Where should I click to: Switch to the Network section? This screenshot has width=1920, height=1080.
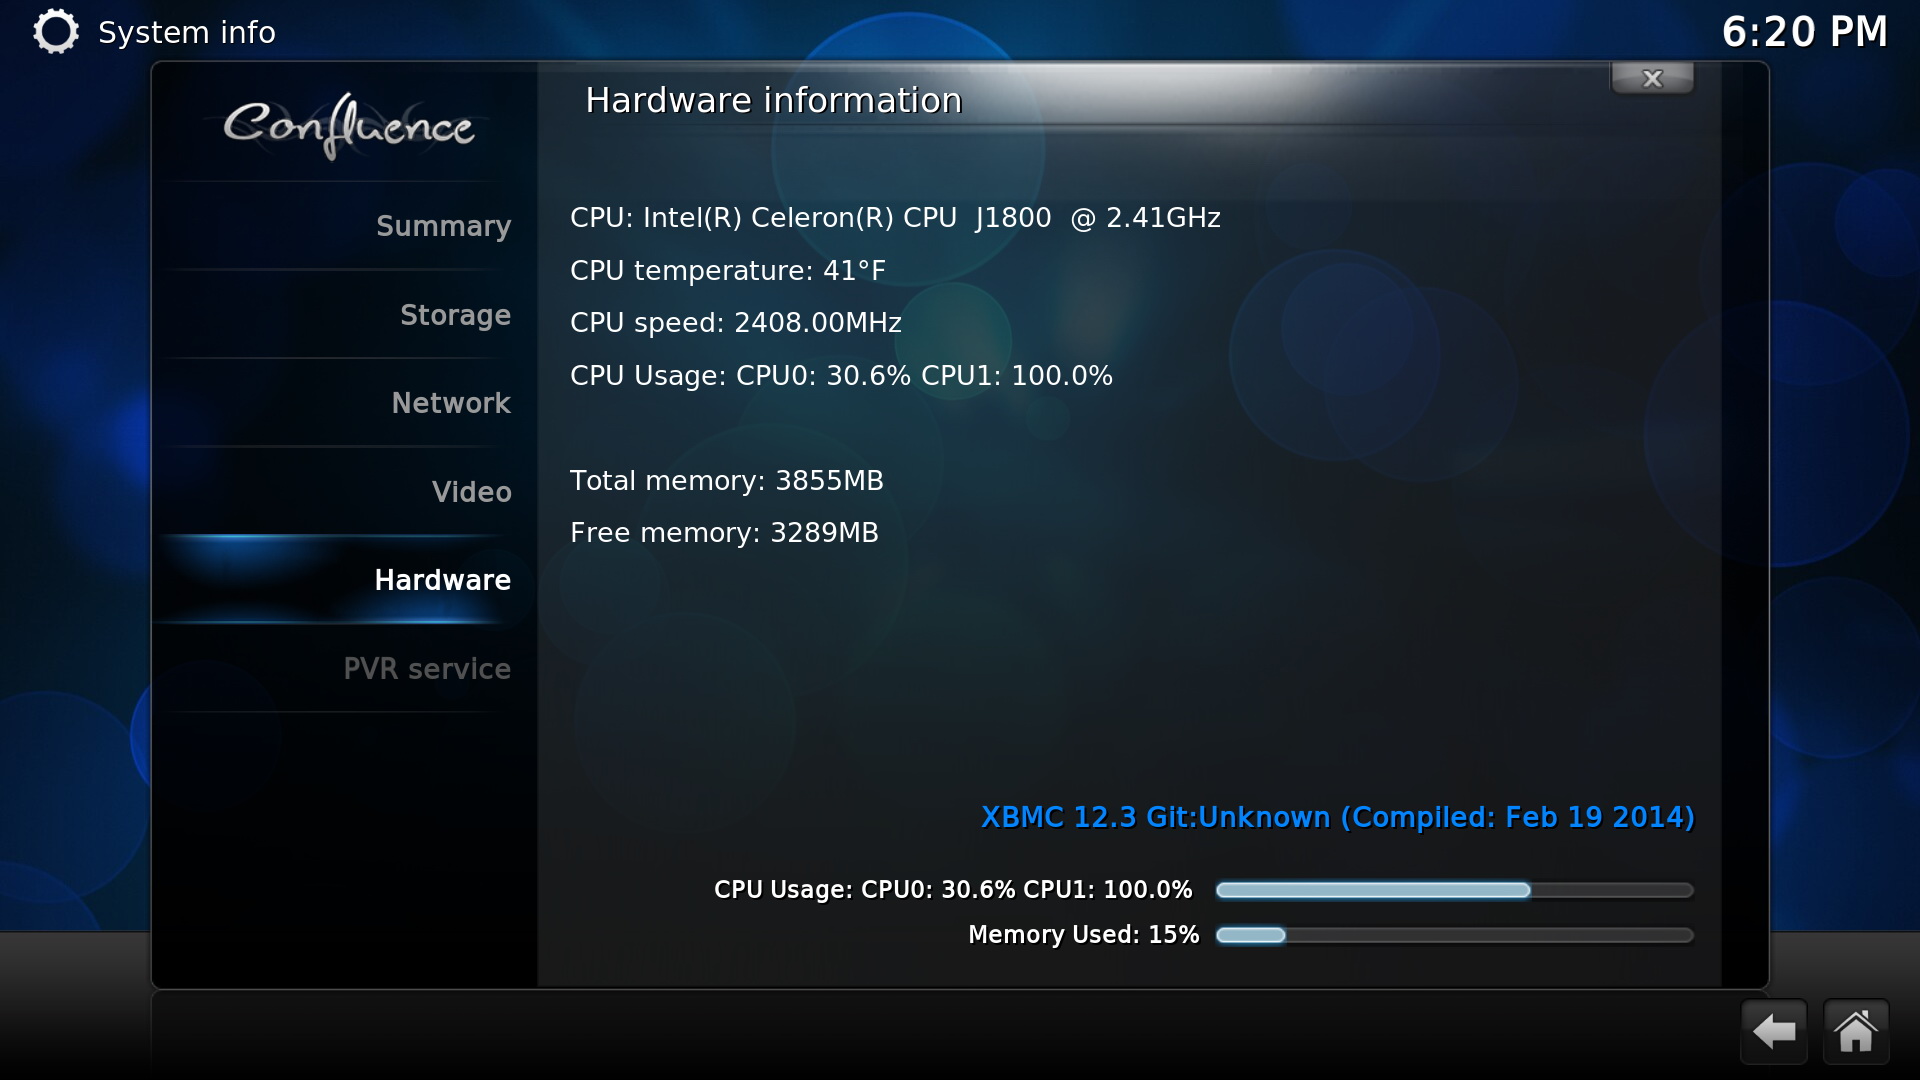tap(345, 402)
